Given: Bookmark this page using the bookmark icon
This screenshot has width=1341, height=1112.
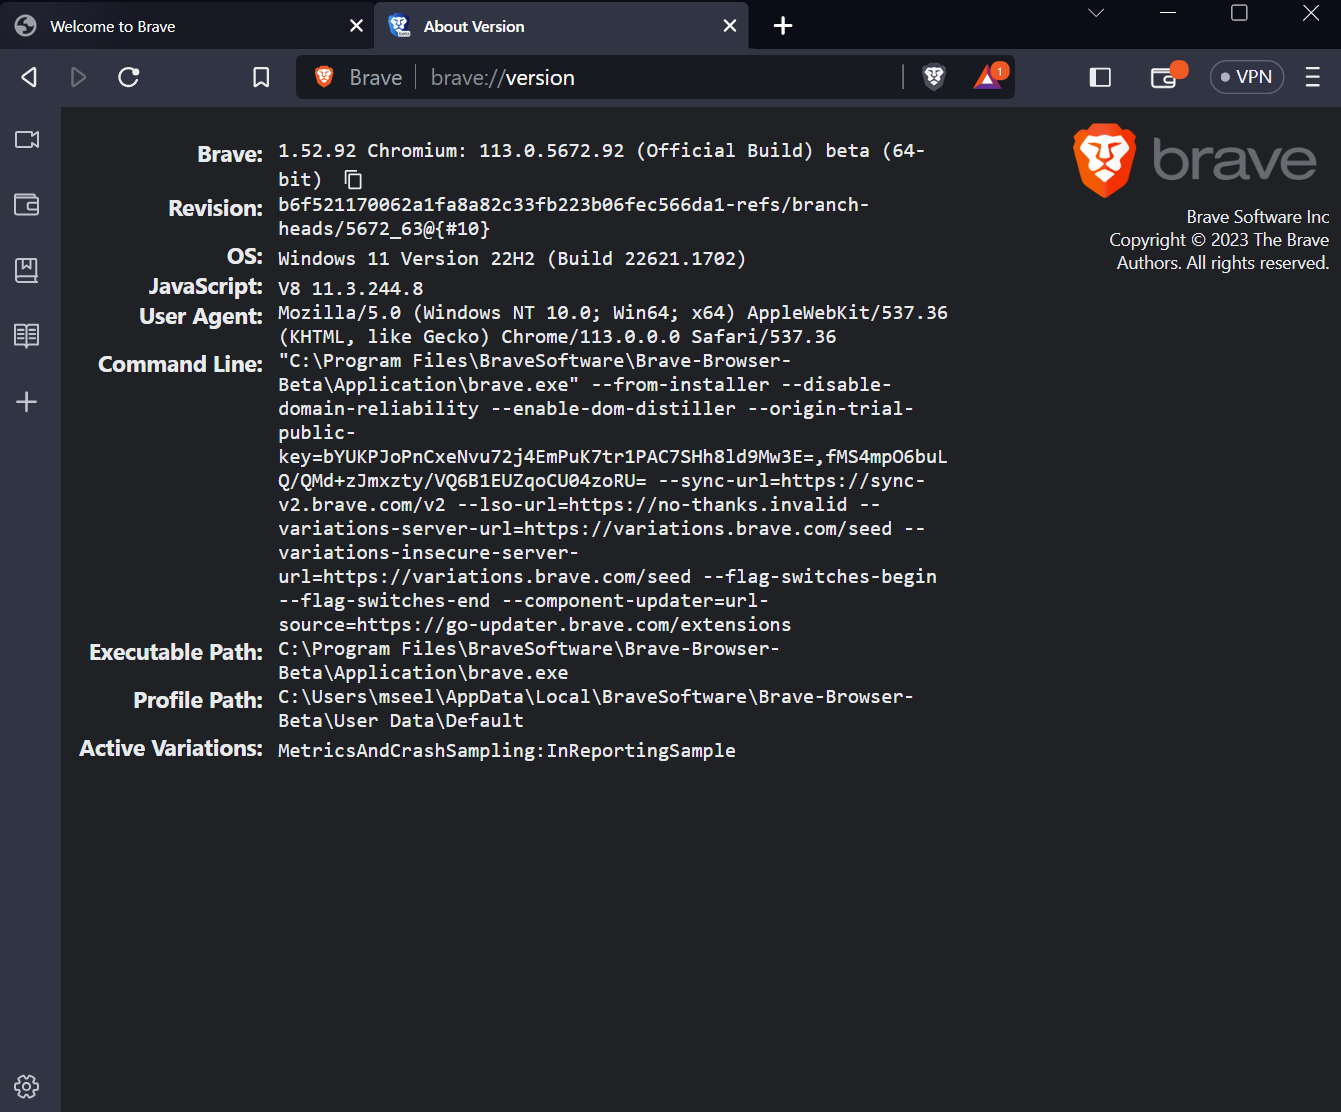Looking at the screenshot, I should [x=261, y=77].
